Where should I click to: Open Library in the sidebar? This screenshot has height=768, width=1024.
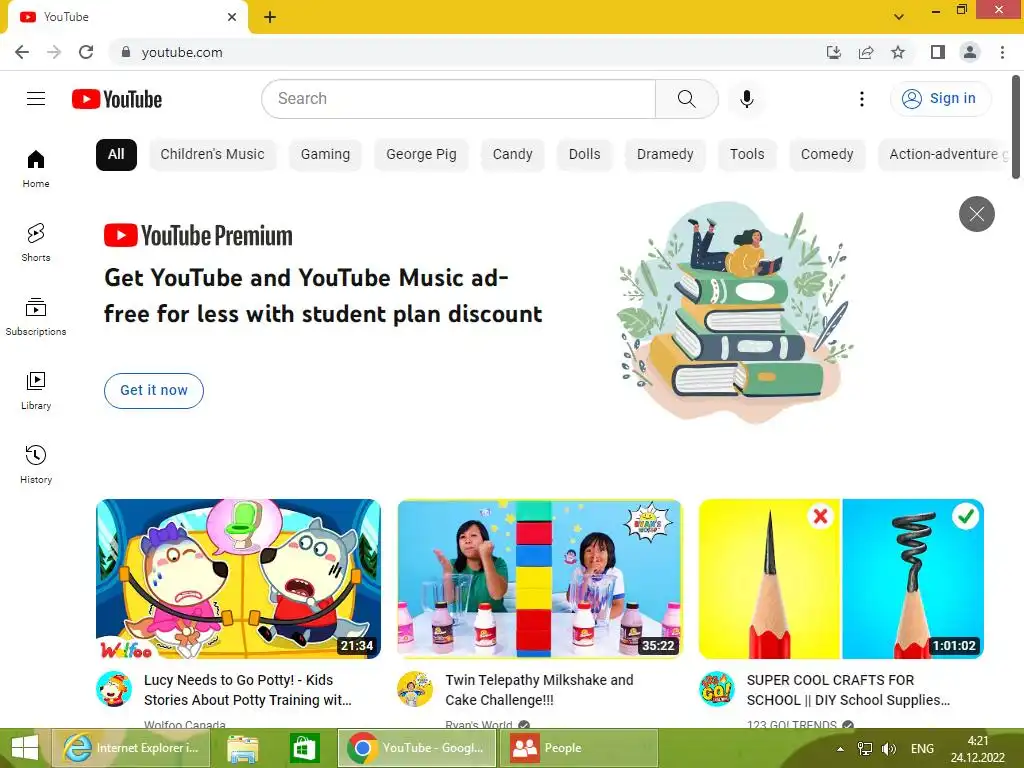(36, 391)
